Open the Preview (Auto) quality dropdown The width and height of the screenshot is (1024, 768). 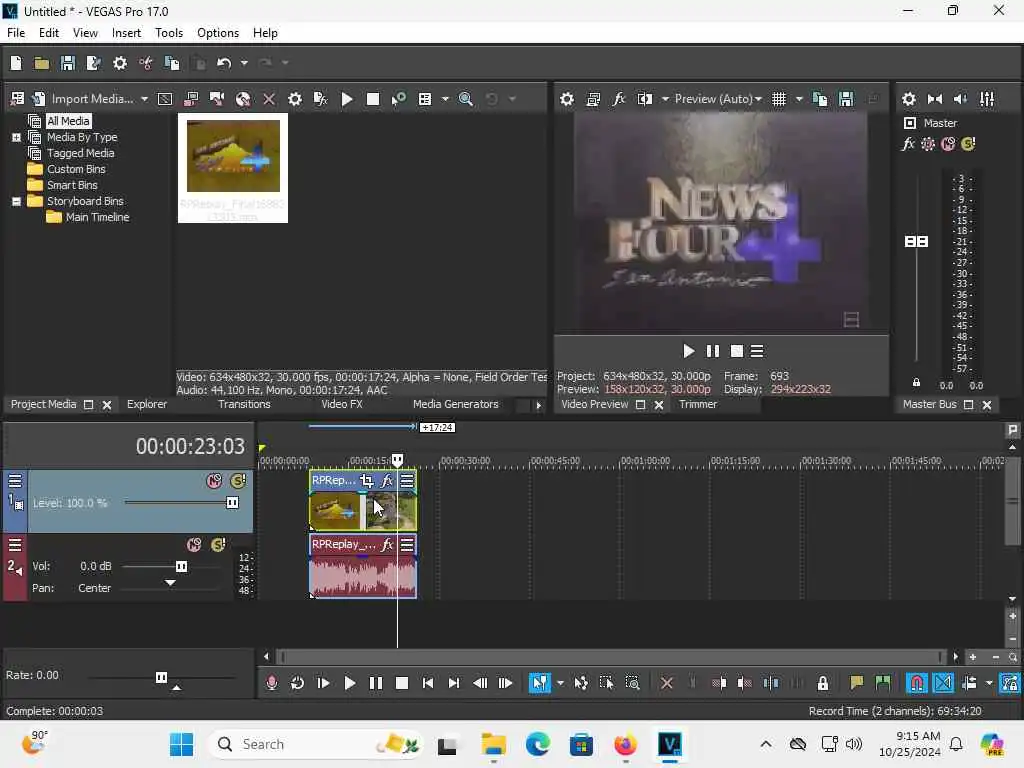(718, 99)
